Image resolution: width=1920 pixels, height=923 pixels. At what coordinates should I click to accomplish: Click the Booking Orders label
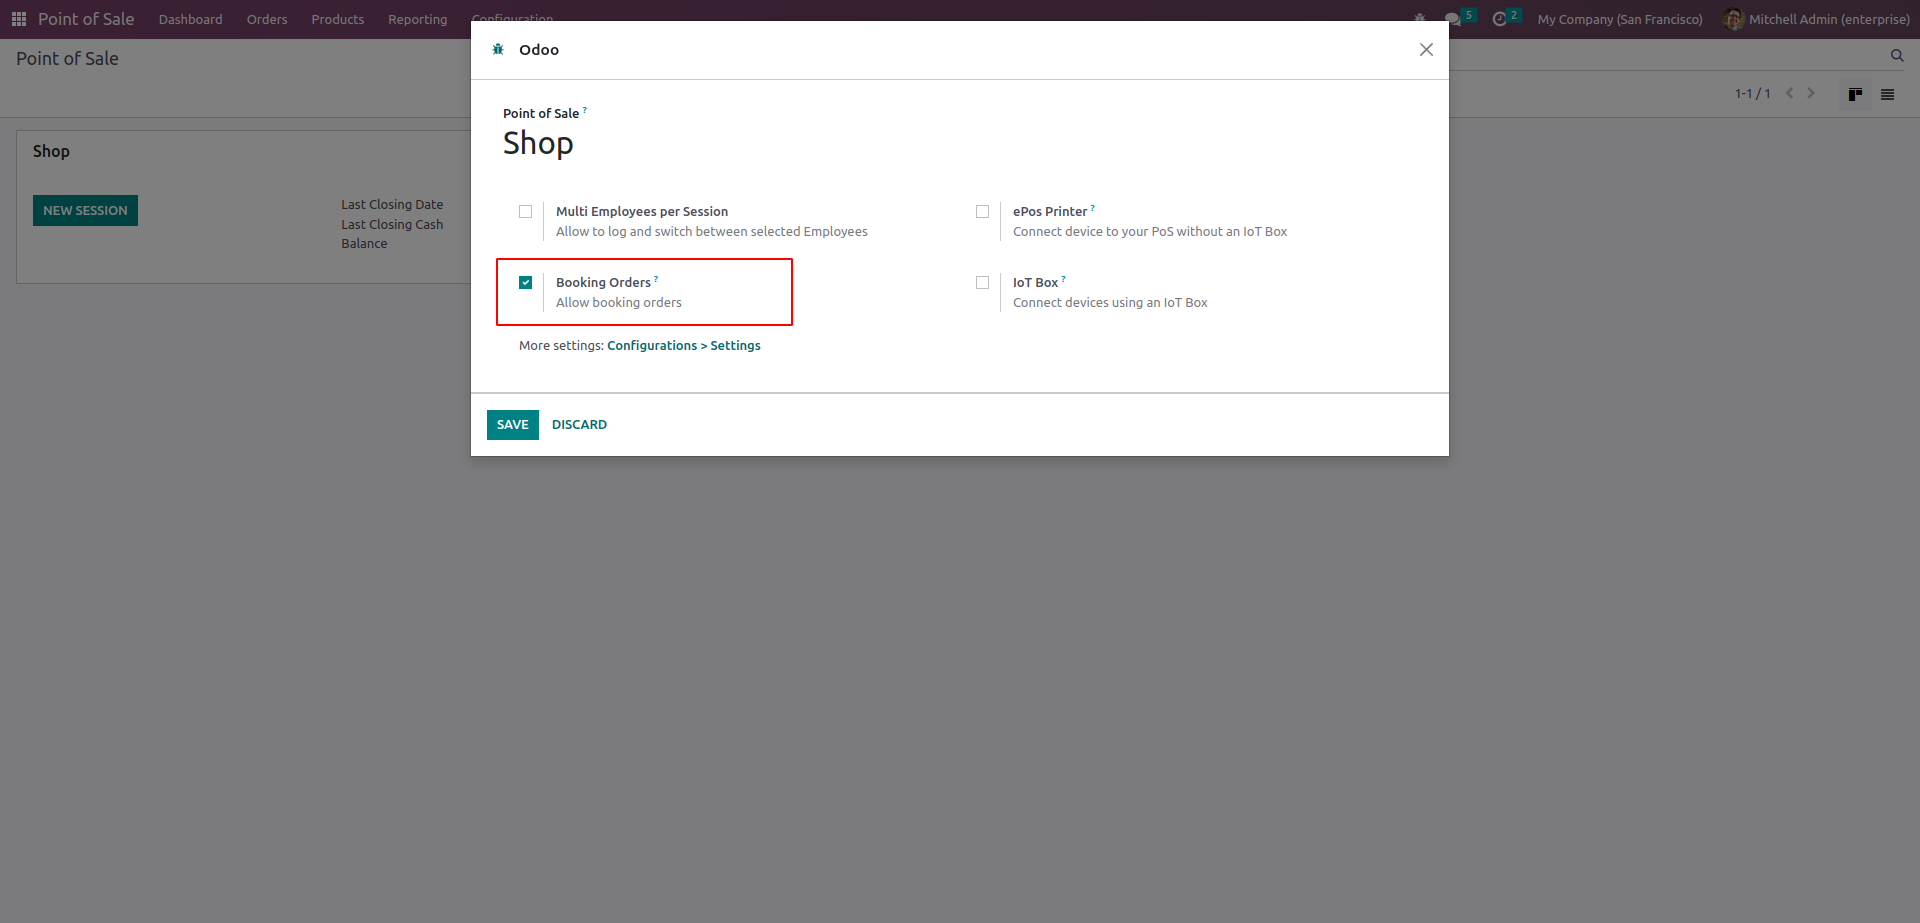coord(603,283)
